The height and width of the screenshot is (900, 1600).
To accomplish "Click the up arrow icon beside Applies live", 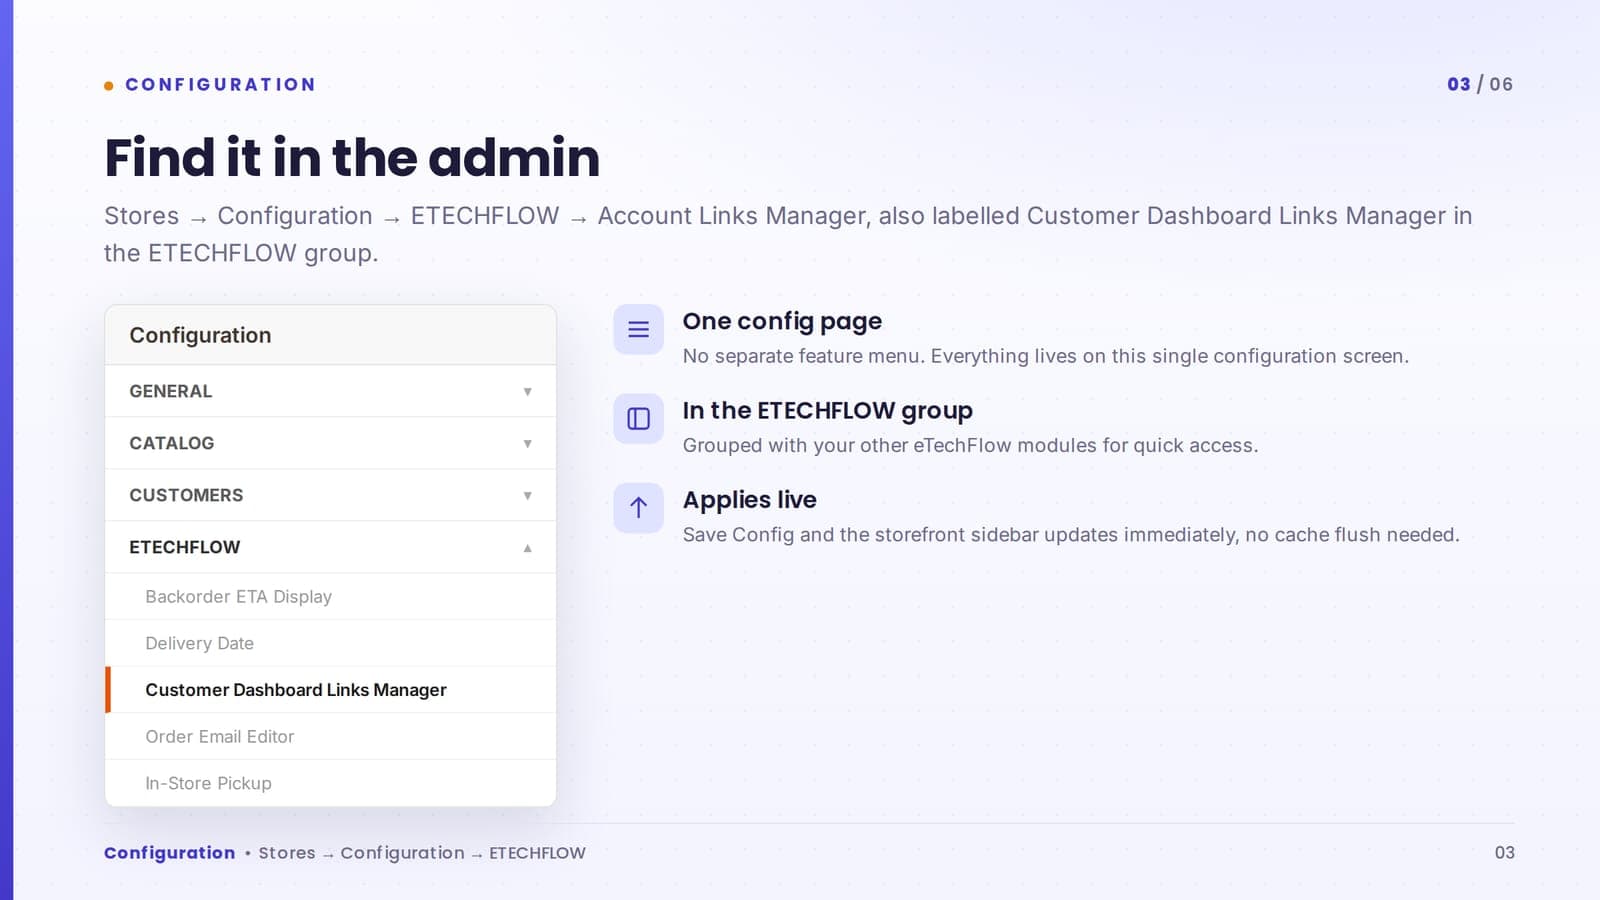I will click(x=638, y=508).
